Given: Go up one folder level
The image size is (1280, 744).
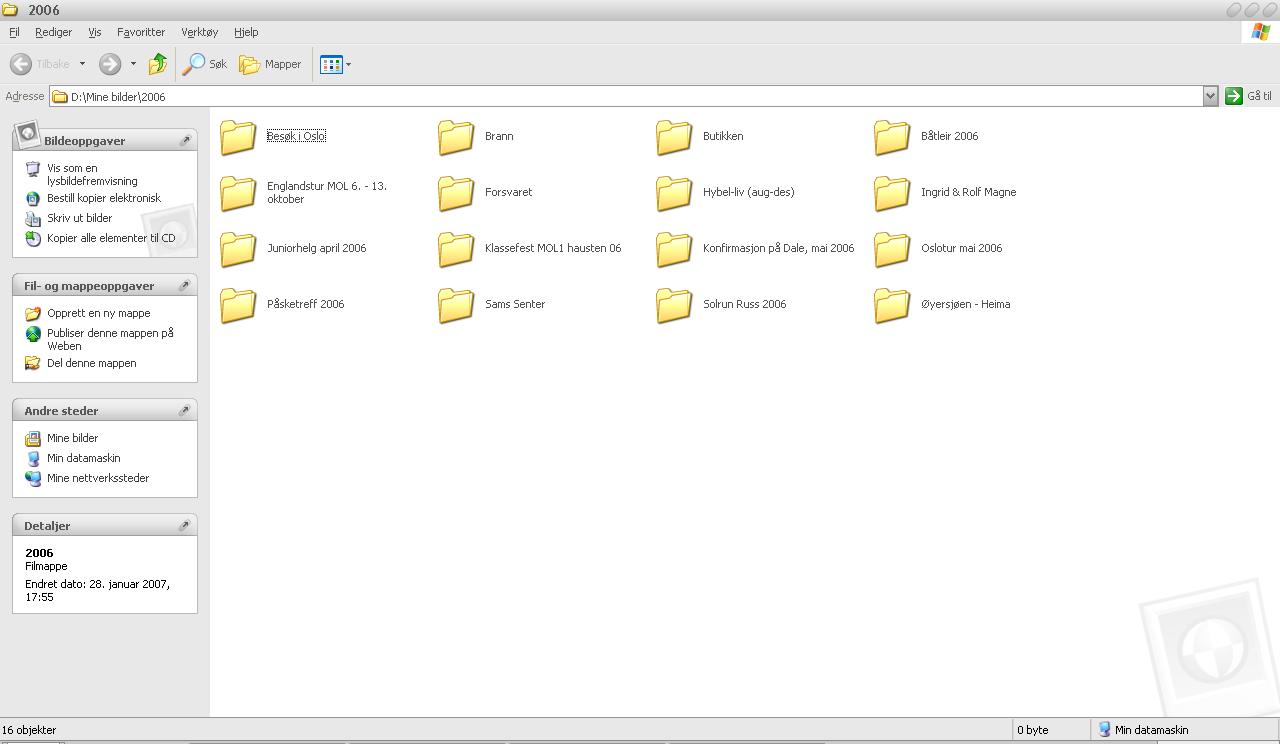Looking at the screenshot, I should point(158,64).
